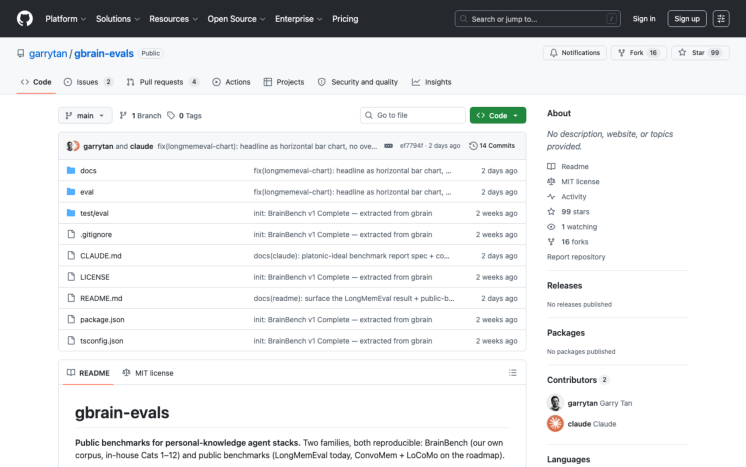Image resolution: width=746 pixels, height=467 pixels.
Task: Open the Pricing page
Action: pos(345,19)
